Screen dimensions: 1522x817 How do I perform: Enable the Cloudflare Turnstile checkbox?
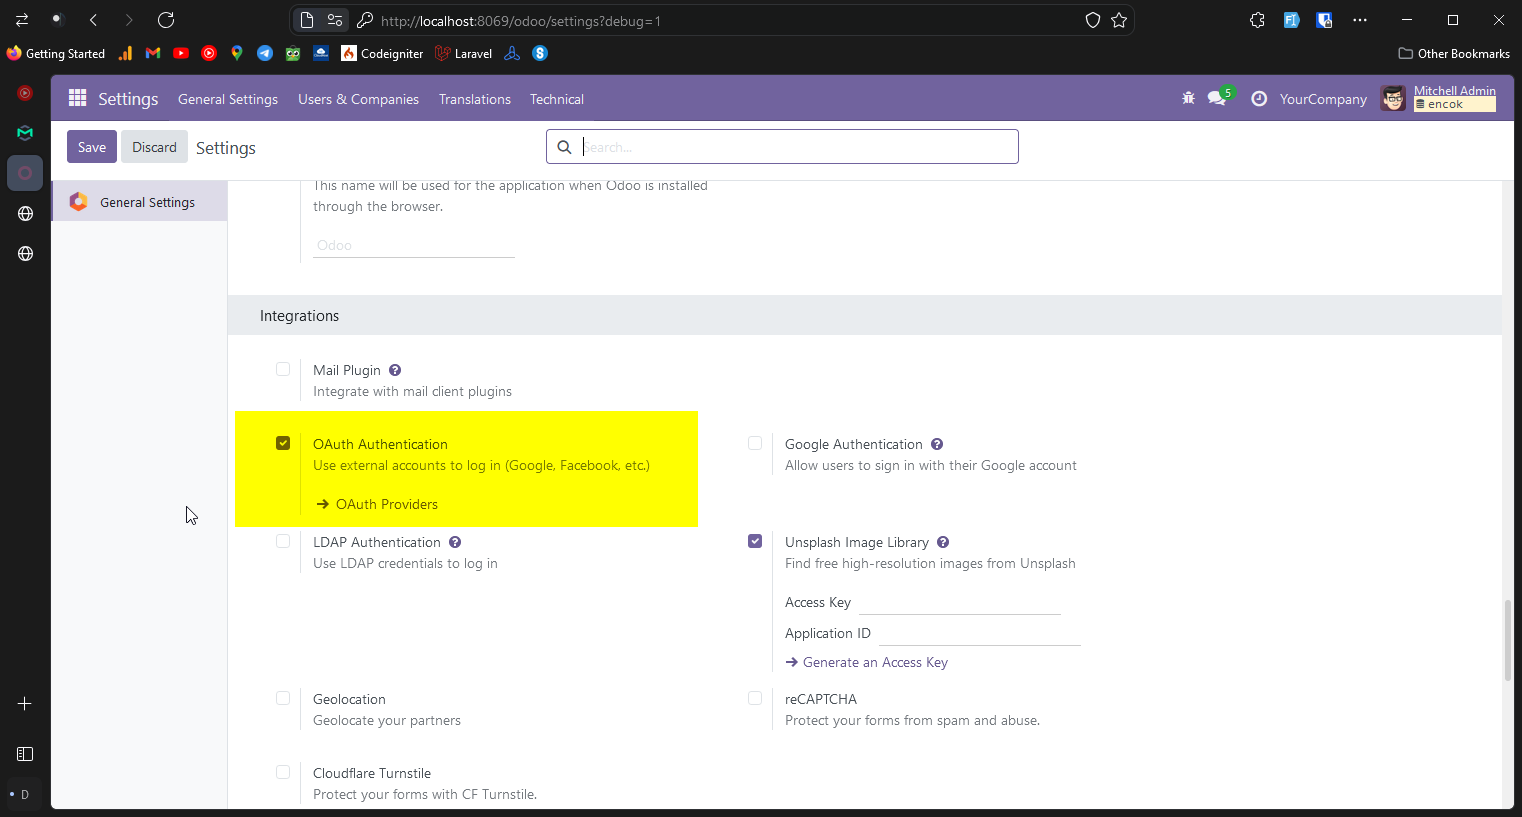283,772
